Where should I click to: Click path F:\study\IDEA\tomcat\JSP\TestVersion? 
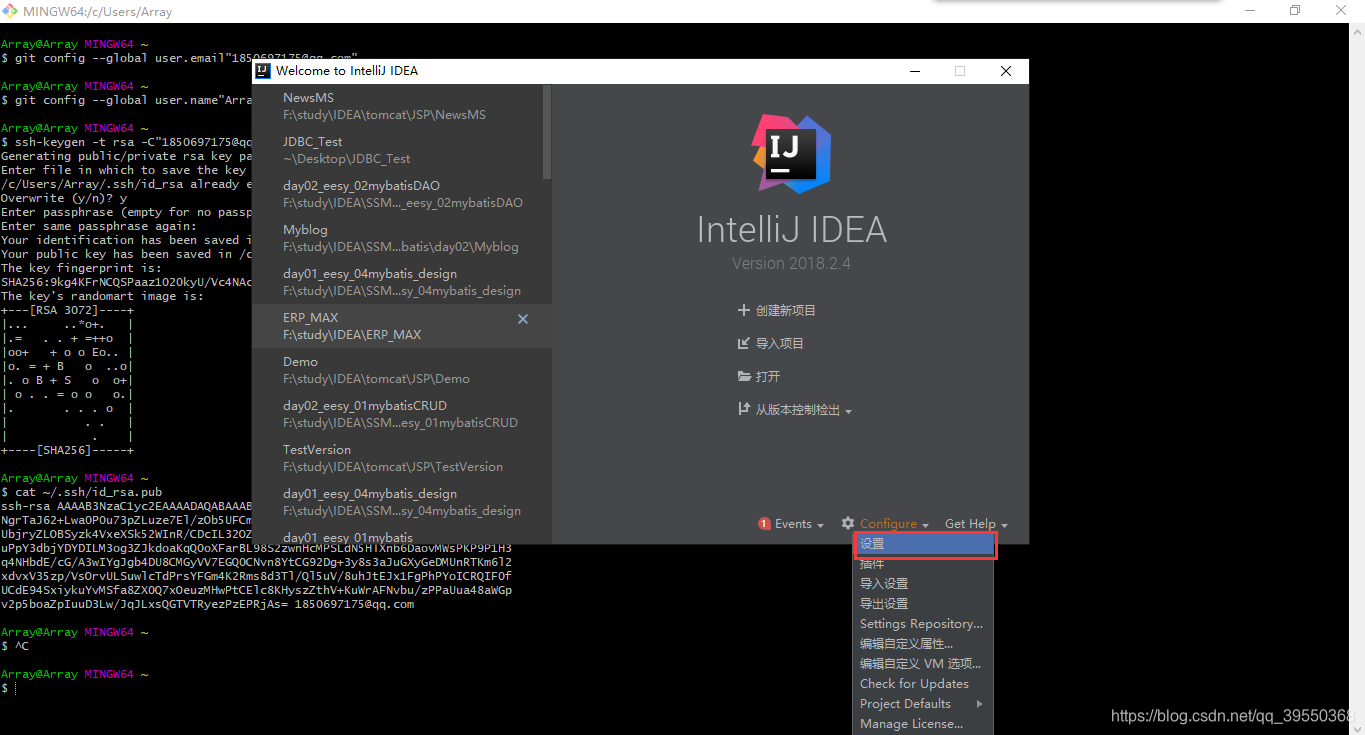coord(393,467)
